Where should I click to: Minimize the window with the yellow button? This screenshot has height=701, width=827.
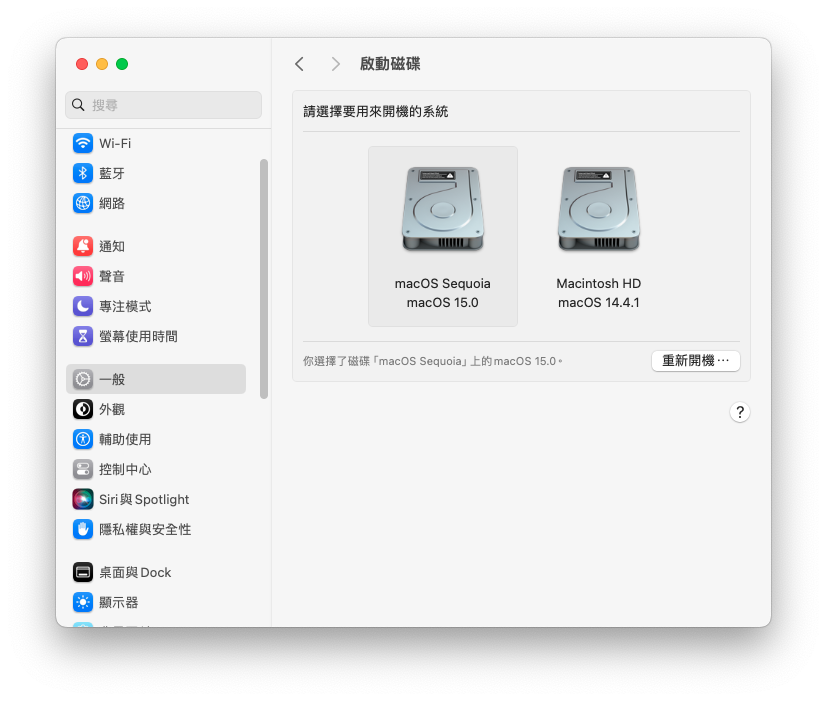pyautogui.click(x=102, y=64)
